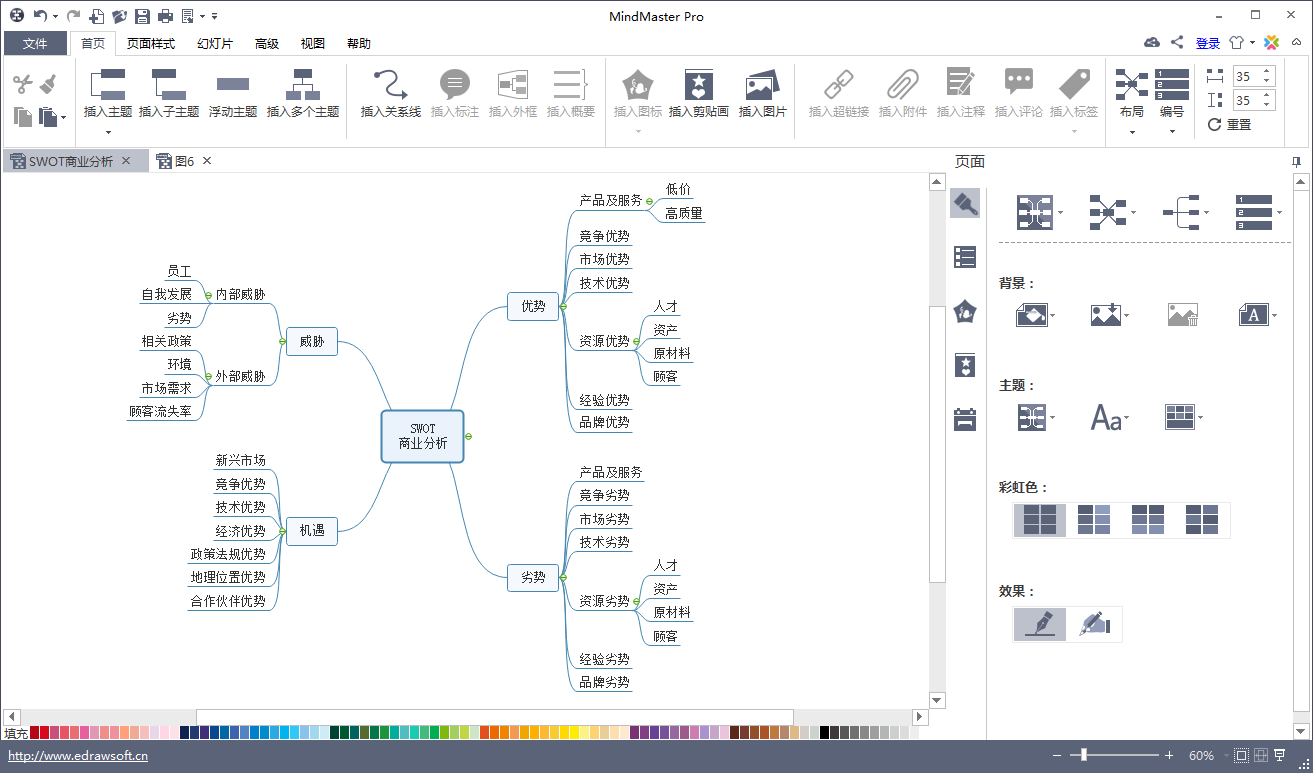Select the fourth rainbow color scheme
The height and width of the screenshot is (773, 1313).
coord(1202,520)
